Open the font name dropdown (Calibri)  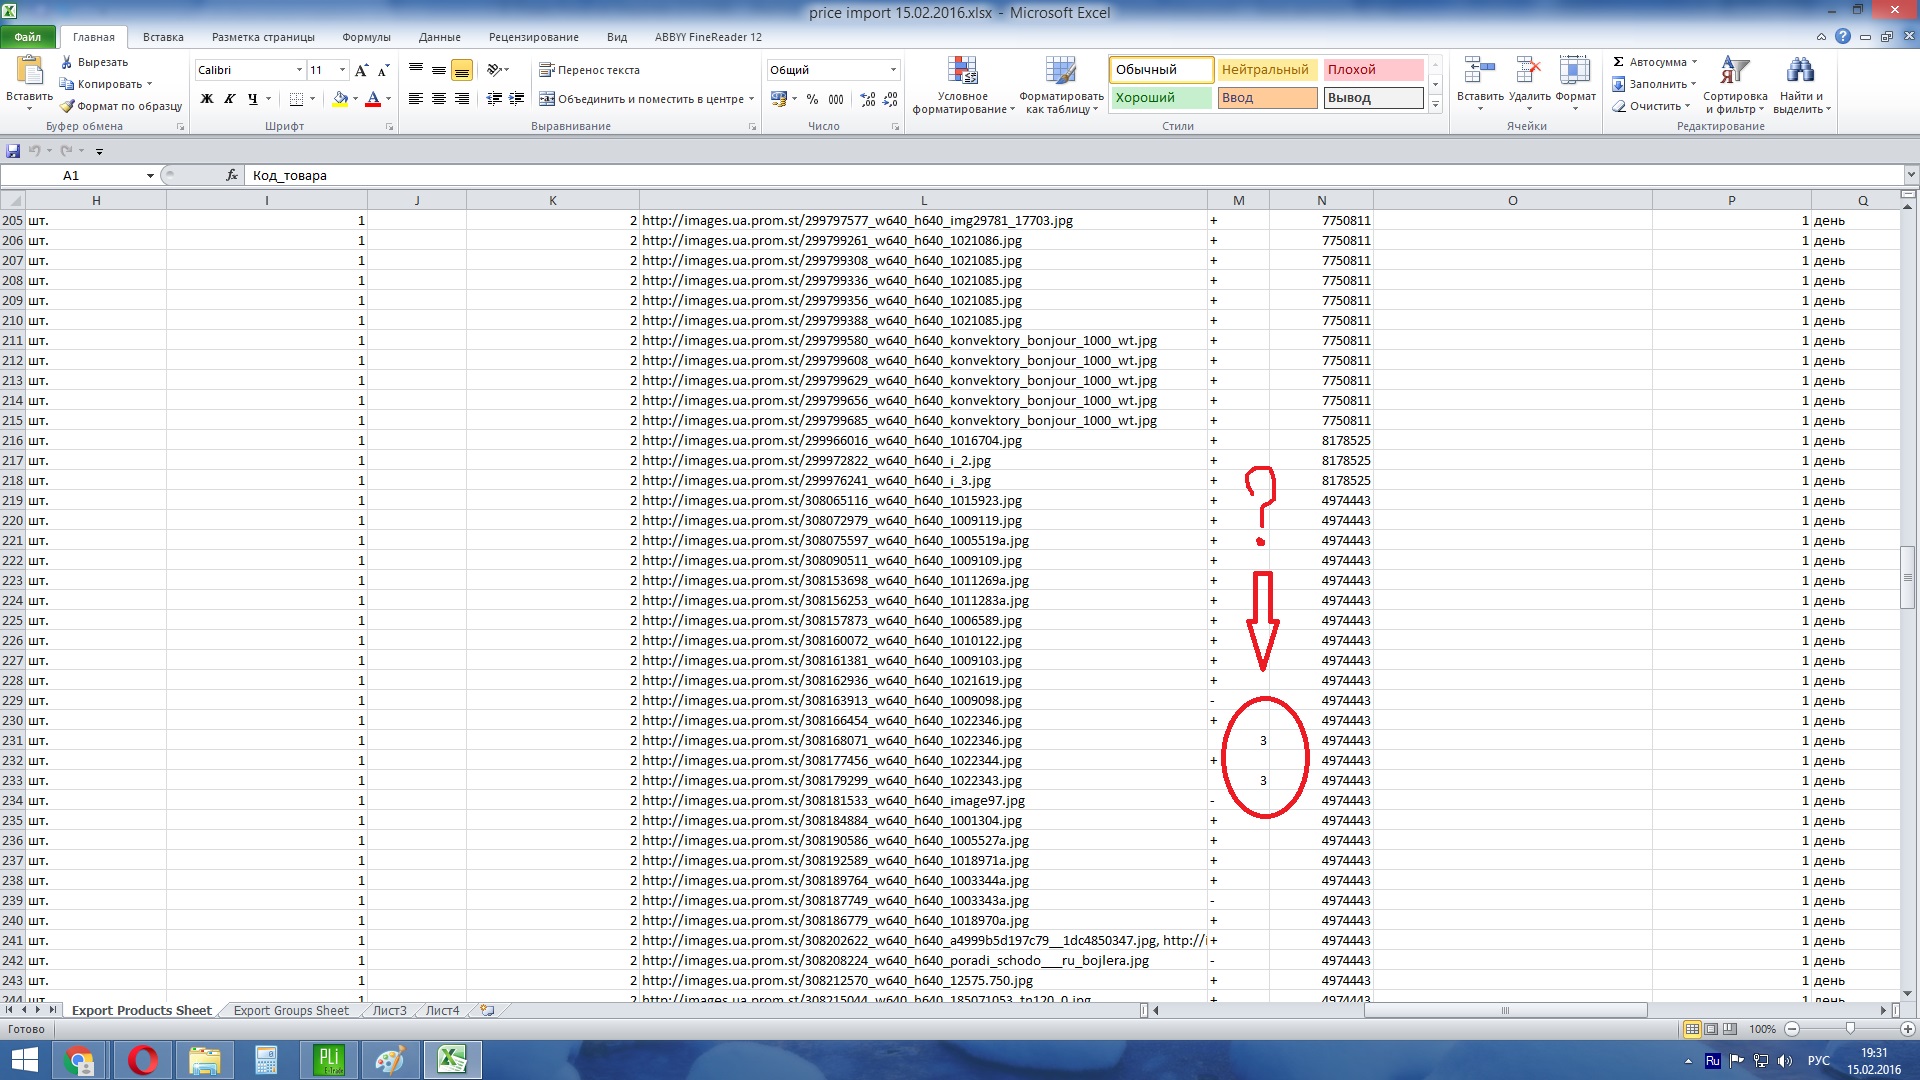point(299,70)
